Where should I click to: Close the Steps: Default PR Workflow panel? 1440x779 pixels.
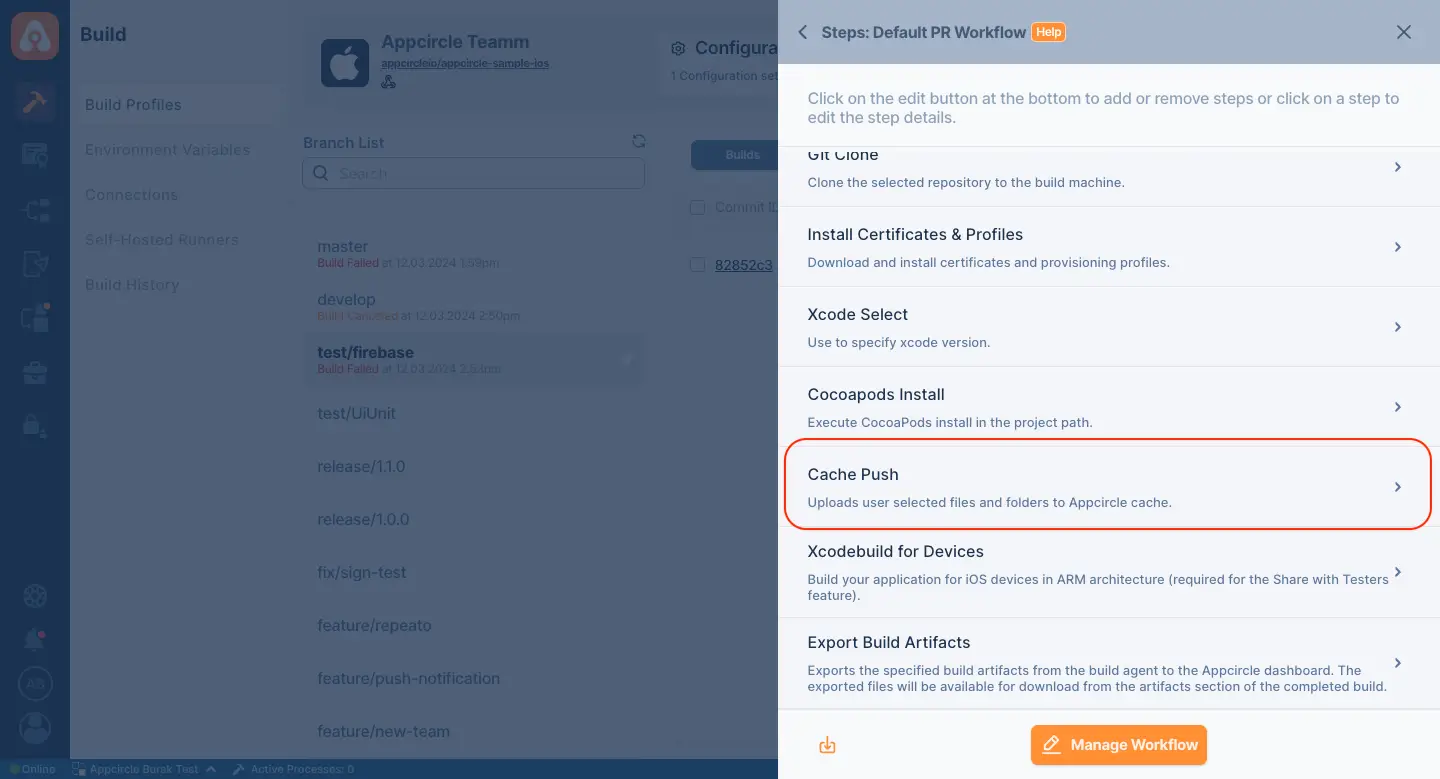tap(1404, 32)
